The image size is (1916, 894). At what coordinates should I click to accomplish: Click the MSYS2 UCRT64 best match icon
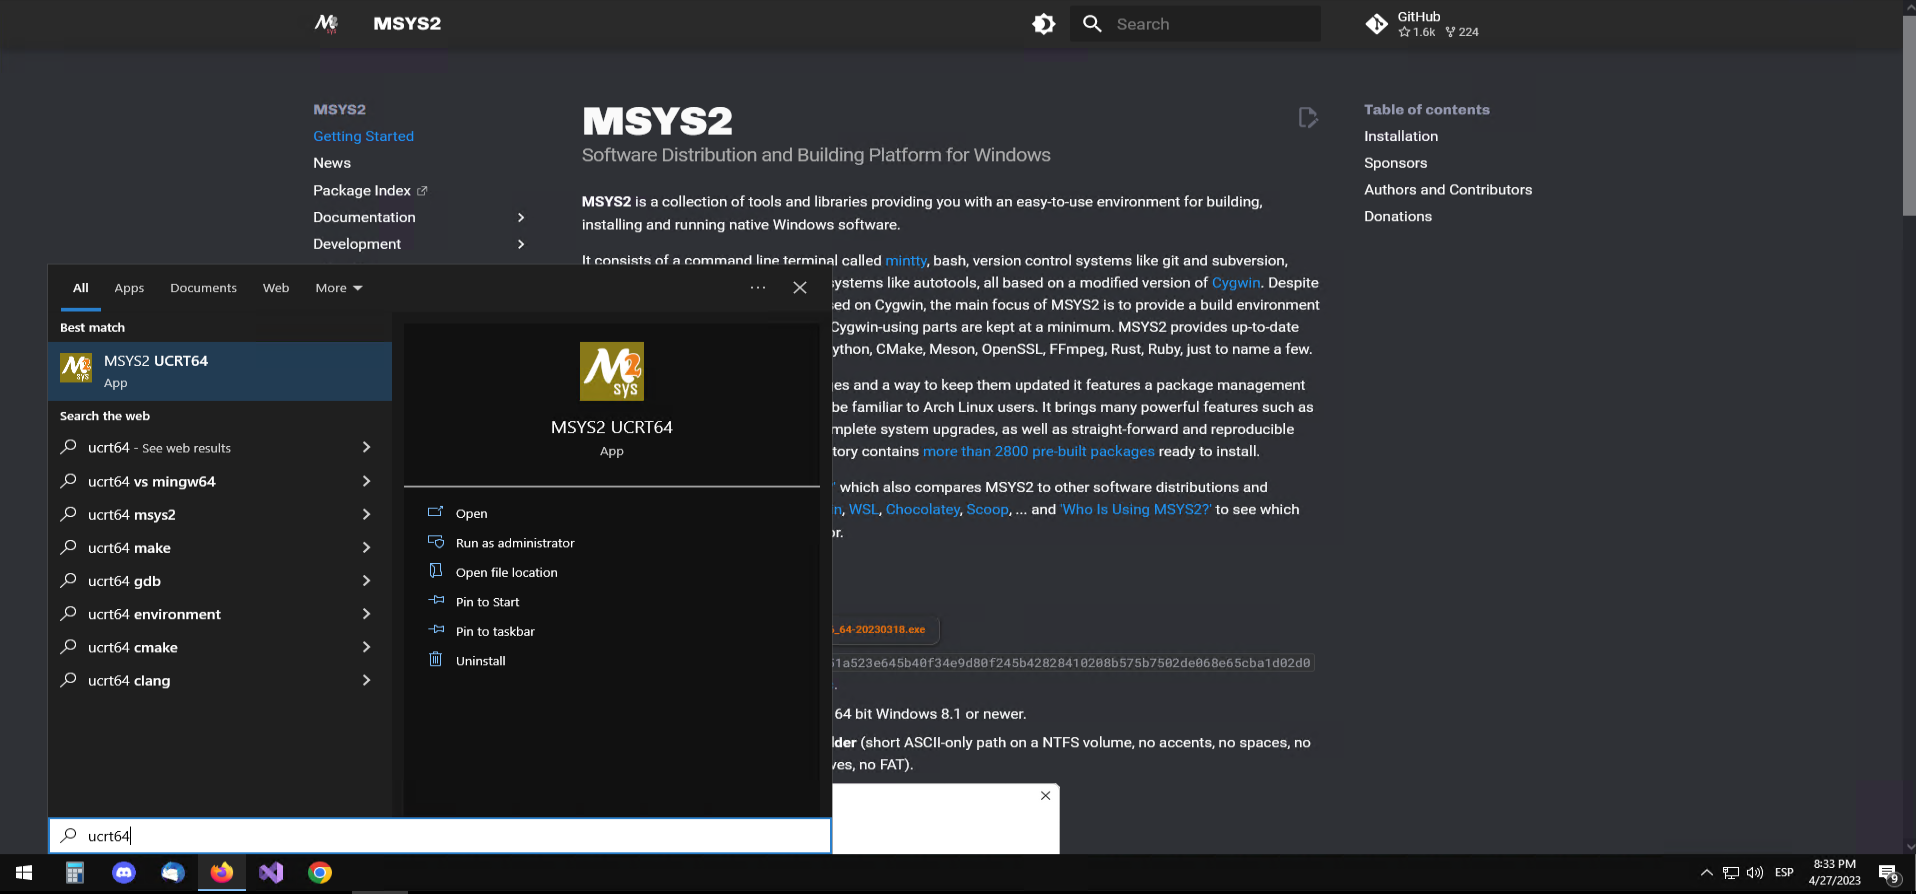(x=76, y=369)
